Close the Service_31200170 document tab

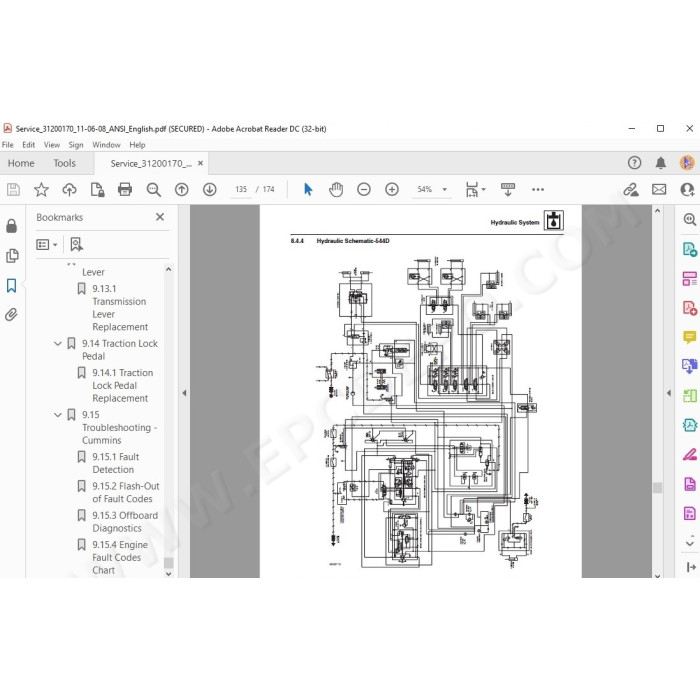pyautogui.click(x=200, y=163)
